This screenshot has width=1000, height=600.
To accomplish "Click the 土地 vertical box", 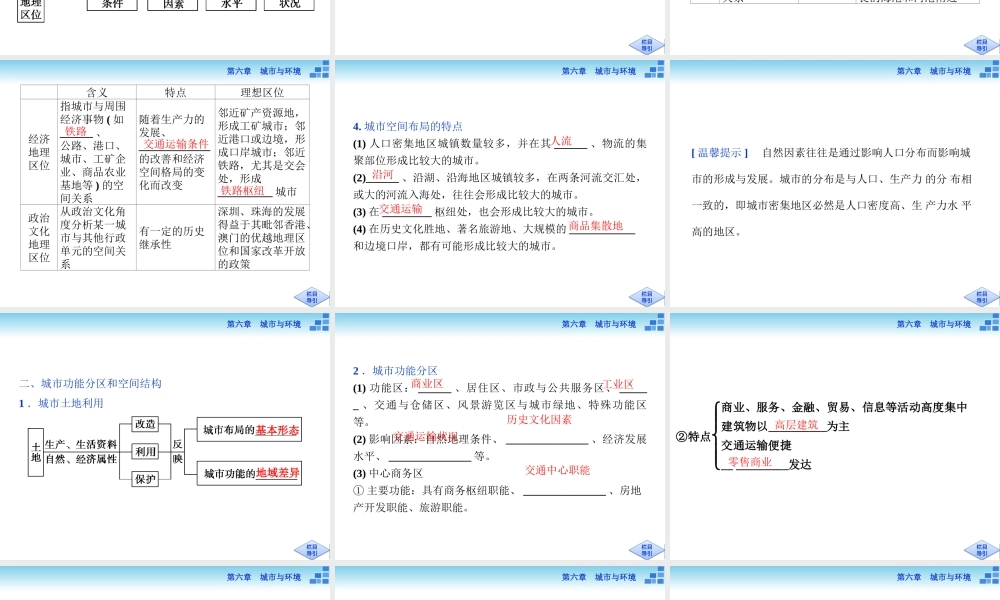I will click(x=36, y=452).
